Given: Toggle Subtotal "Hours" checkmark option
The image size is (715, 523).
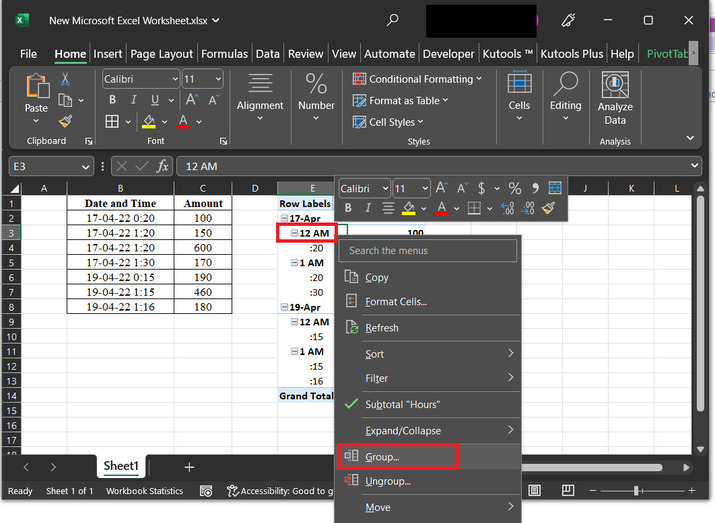Looking at the screenshot, I should (x=402, y=404).
